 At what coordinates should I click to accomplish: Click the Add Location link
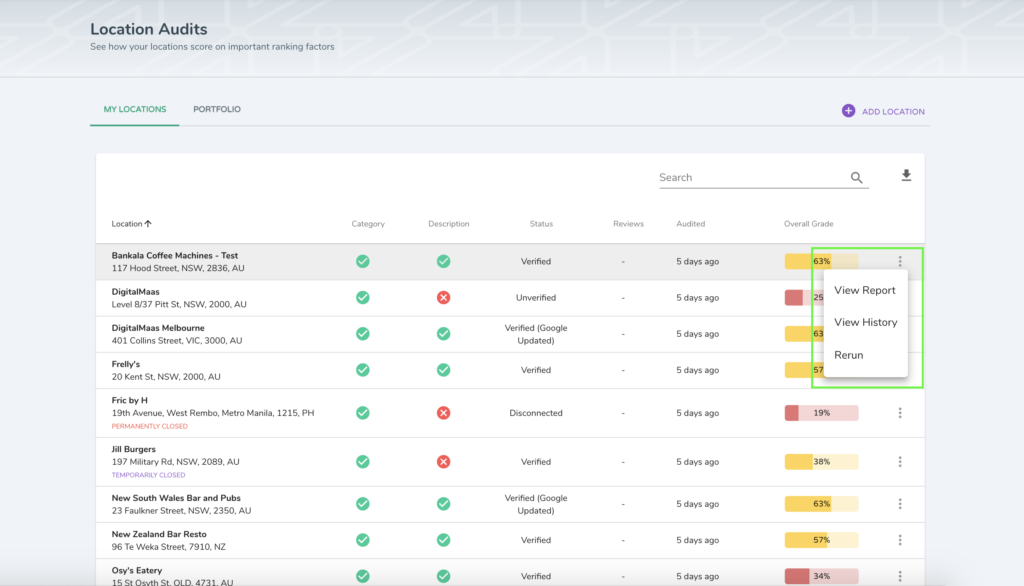click(893, 112)
